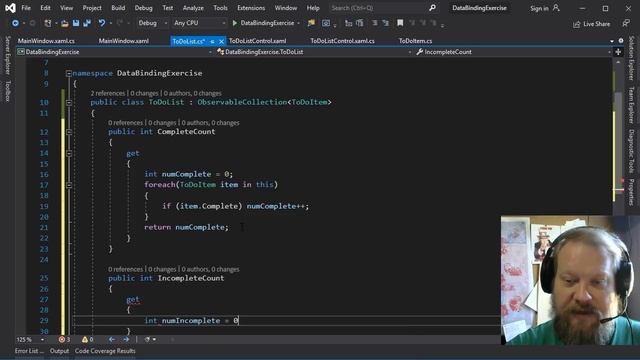The height and width of the screenshot is (360, 640).
Task: Open the DataBindingExercise.ToDoList type dropdown
Action: click(x=313, y=52)
